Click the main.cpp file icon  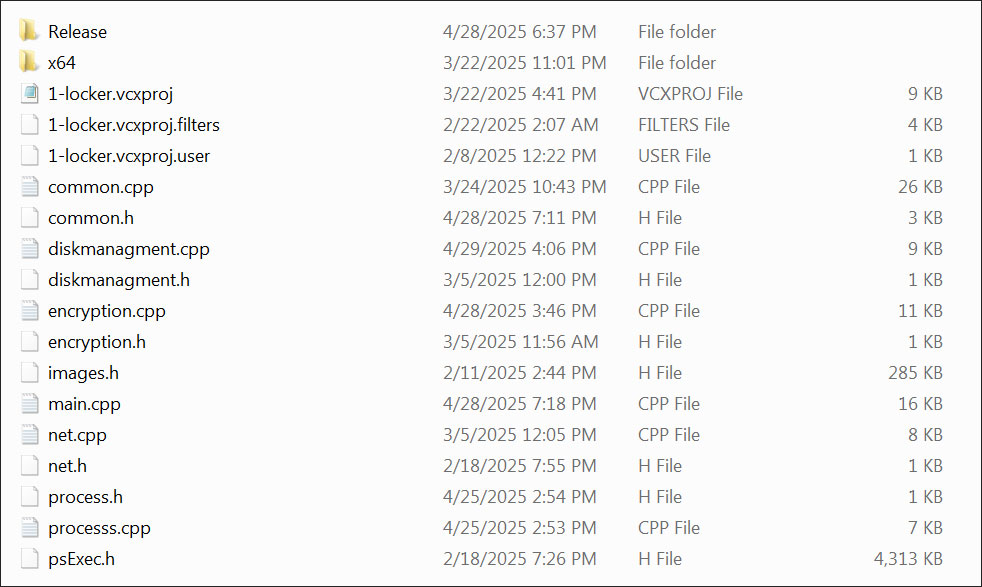click(29, 404)
